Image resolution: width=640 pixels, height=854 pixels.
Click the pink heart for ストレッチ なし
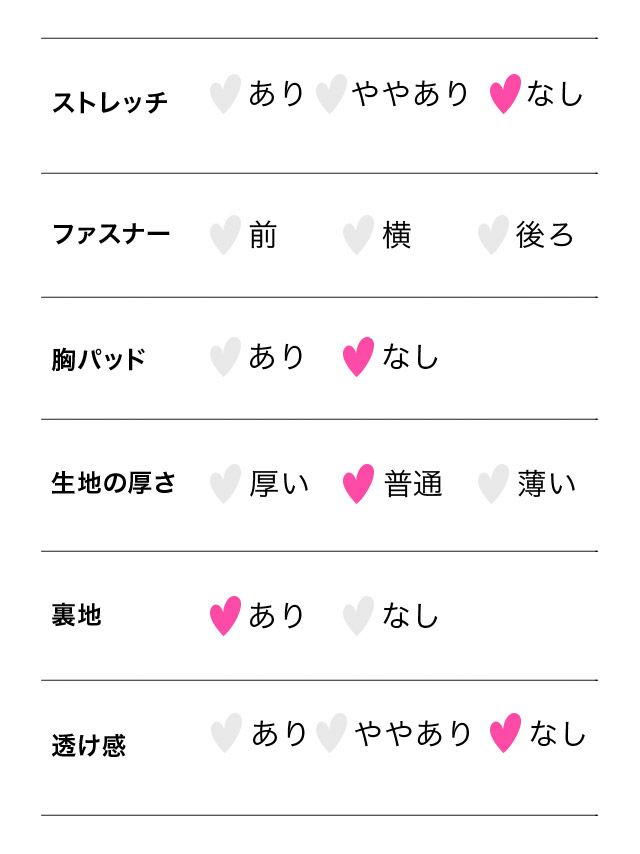[x=505, y=95]
